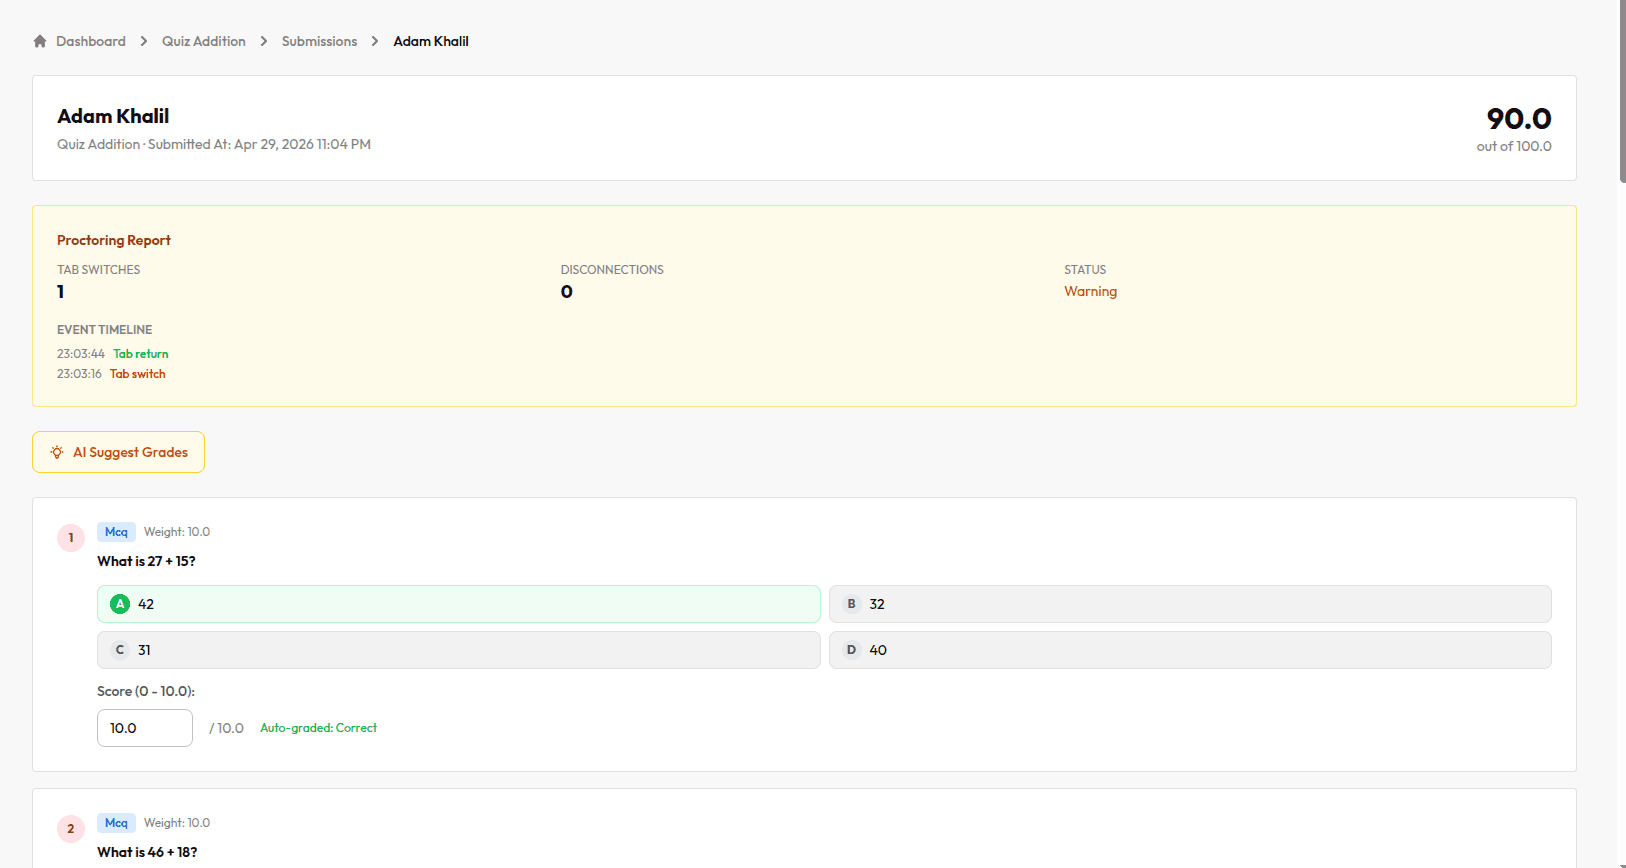The width and height of the screenshot is (1626, 868).
Task: Click the 'out of 100.0' label
Action: pyautogui.click(x=1514, y=146)
